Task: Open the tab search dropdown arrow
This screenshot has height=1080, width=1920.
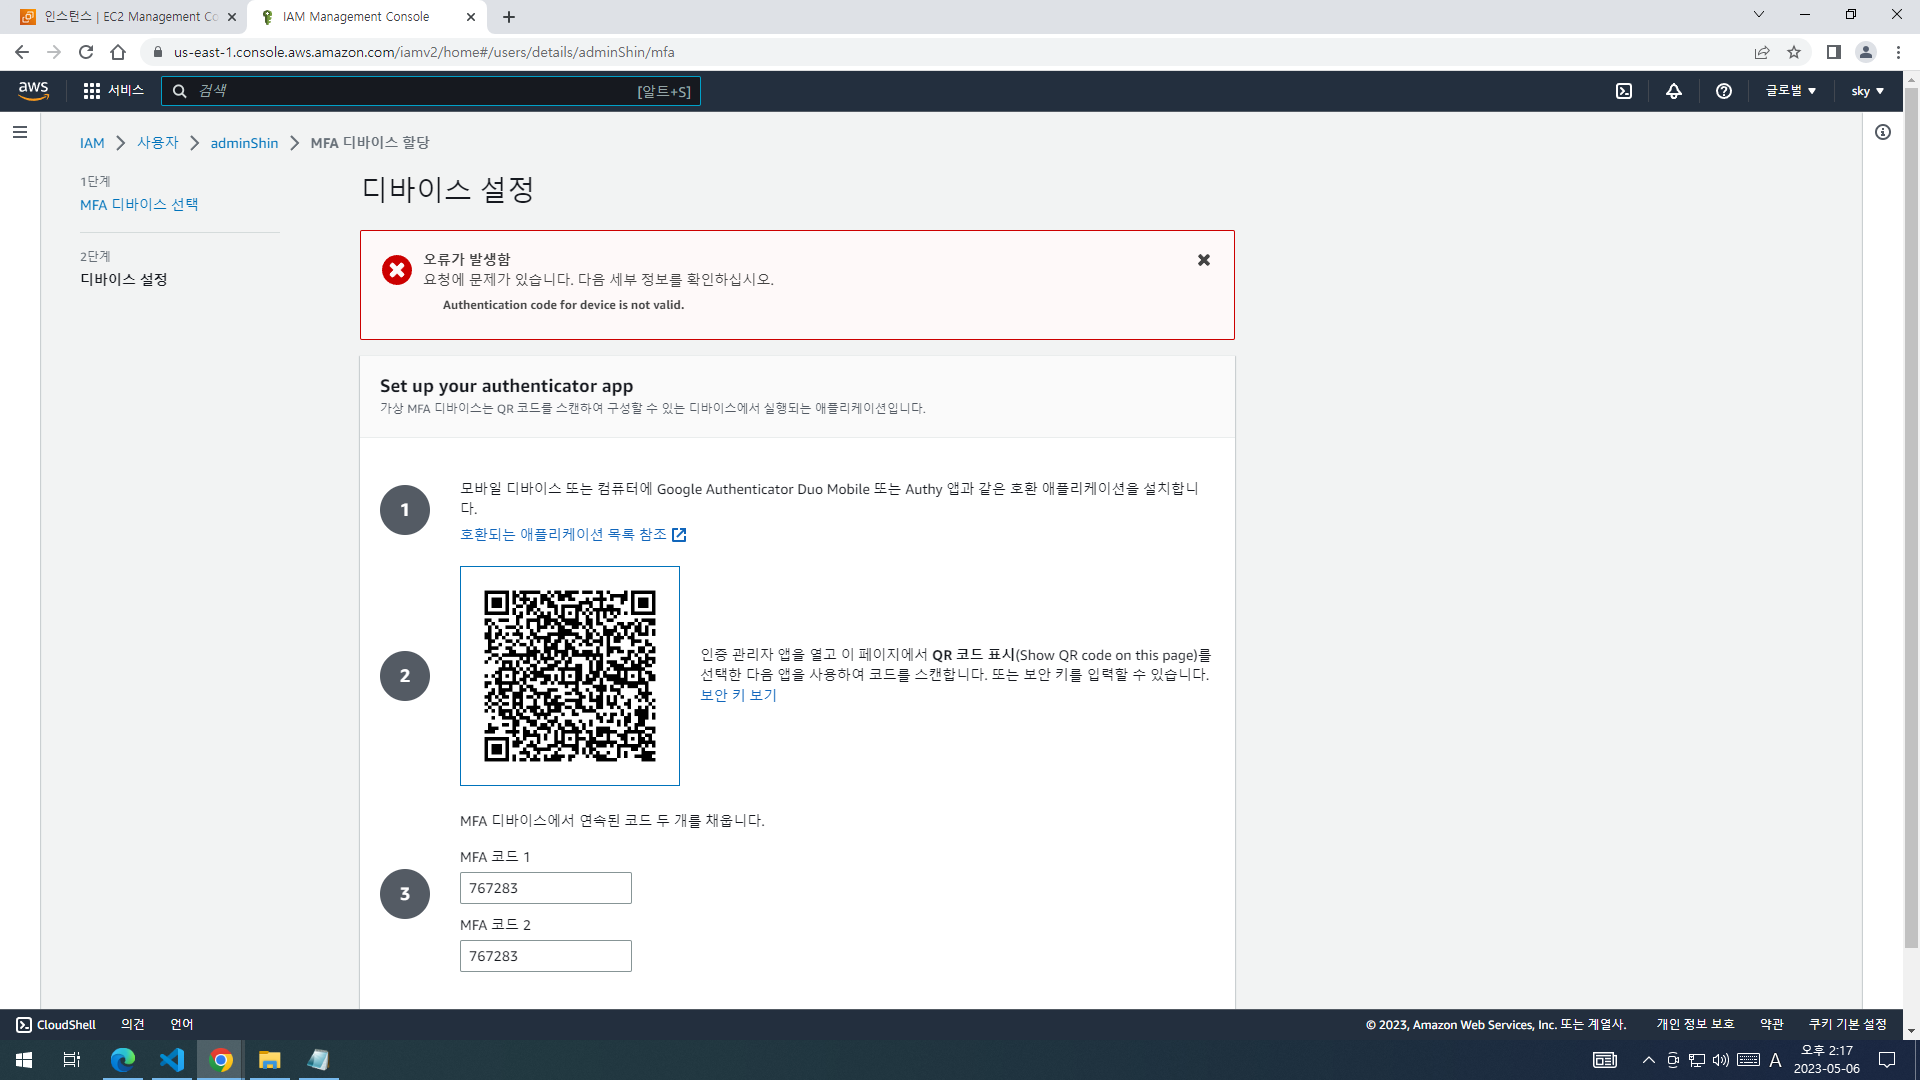Action: click(1759, 15)
